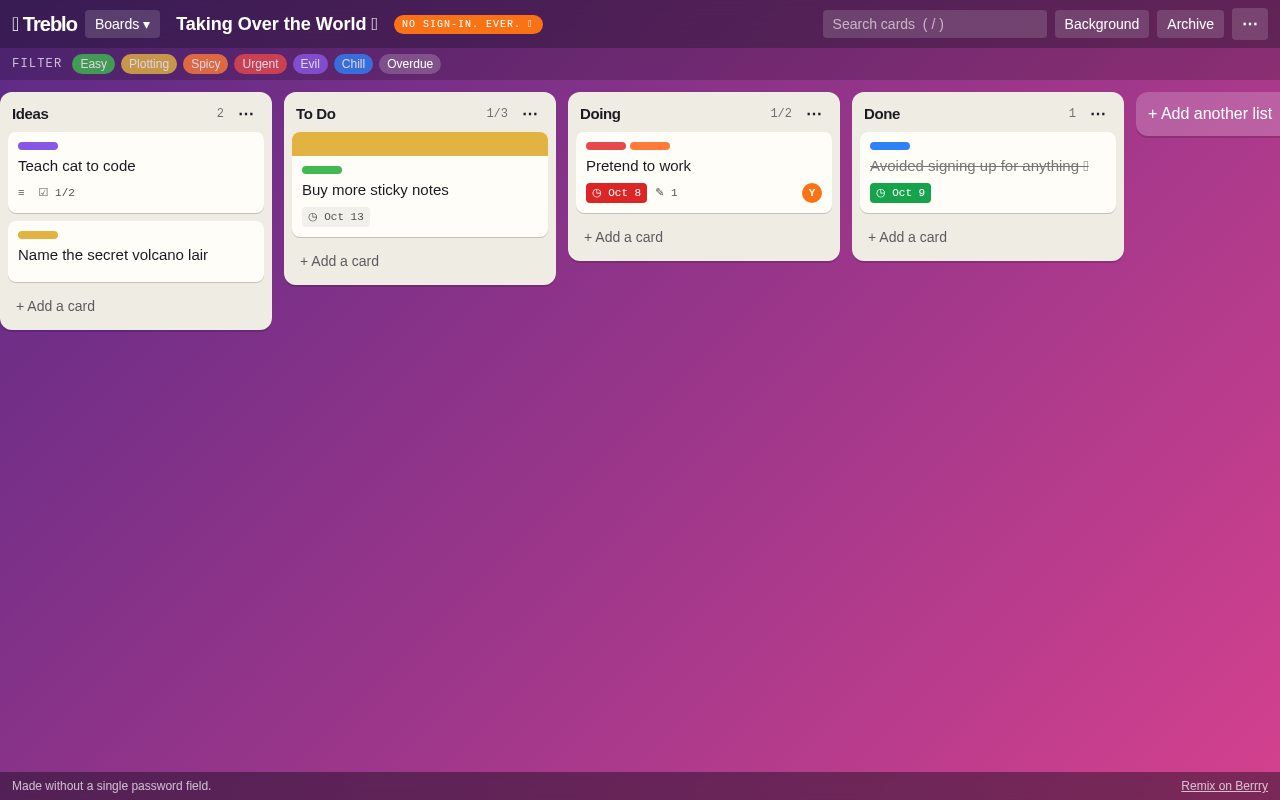Focus the Search cards field
Screen dimensions: 1280x800
tap(935, 24)
